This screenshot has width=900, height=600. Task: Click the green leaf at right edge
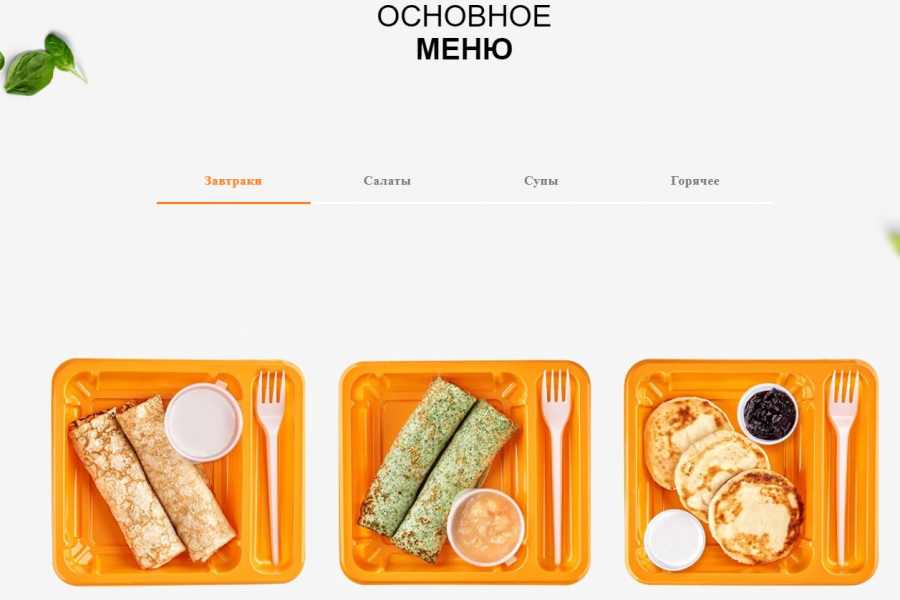click(x=894, y=243)
